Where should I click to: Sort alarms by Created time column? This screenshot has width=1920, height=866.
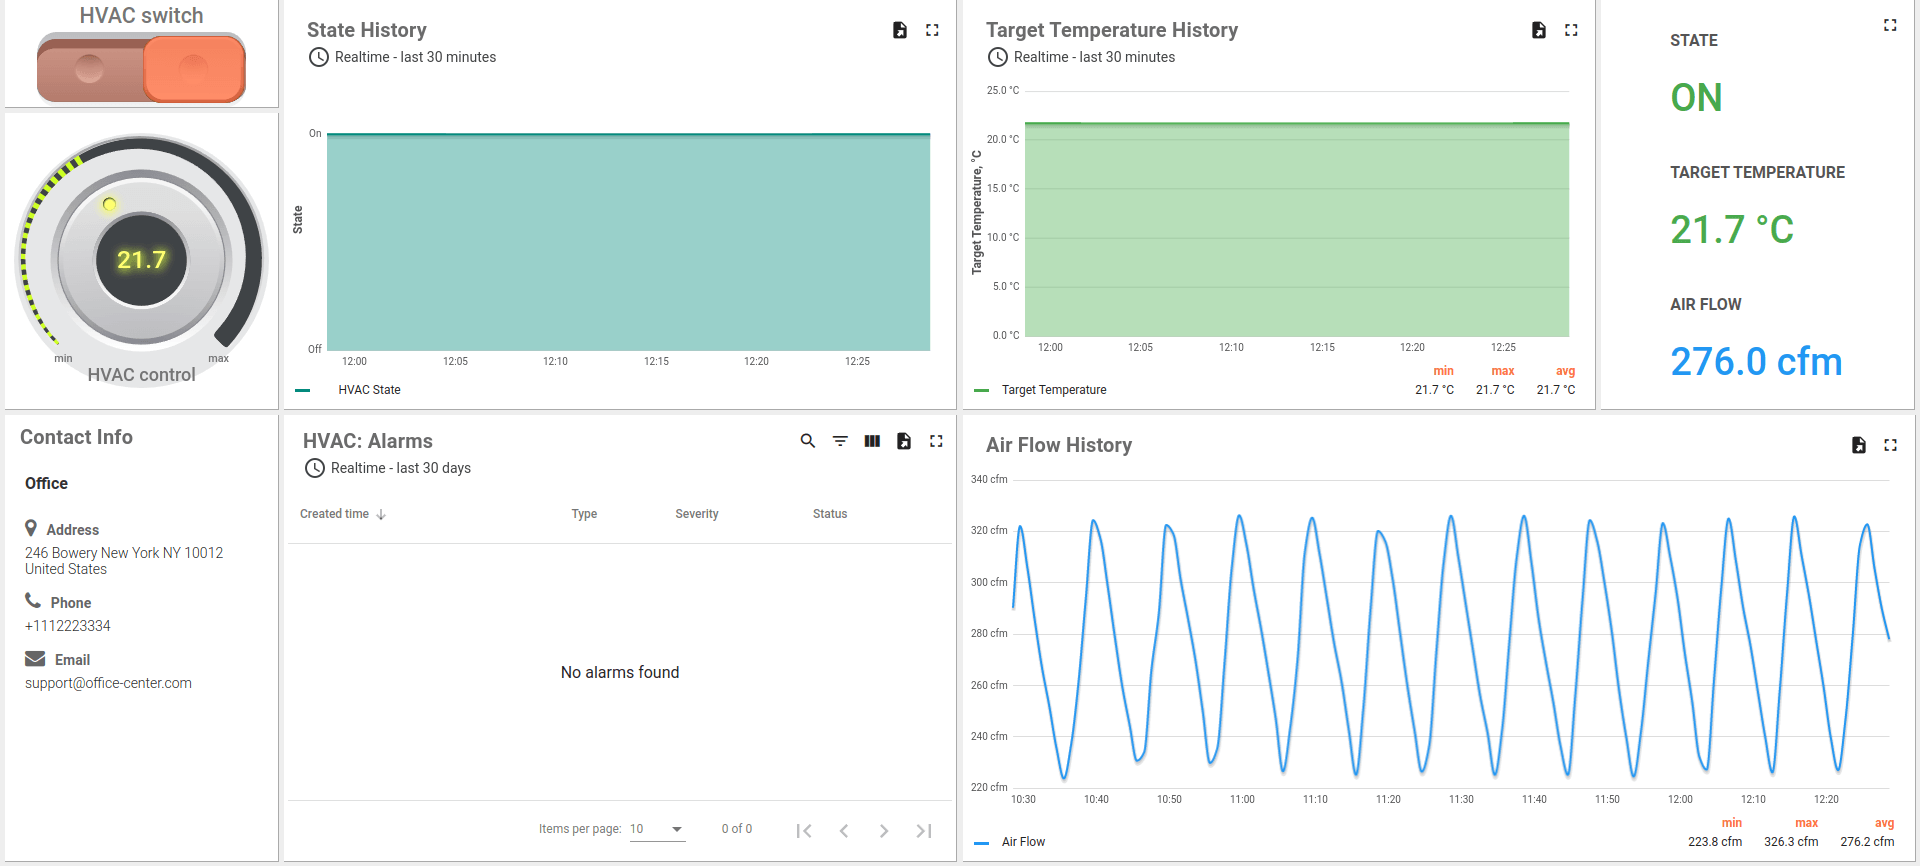[335, 514]
